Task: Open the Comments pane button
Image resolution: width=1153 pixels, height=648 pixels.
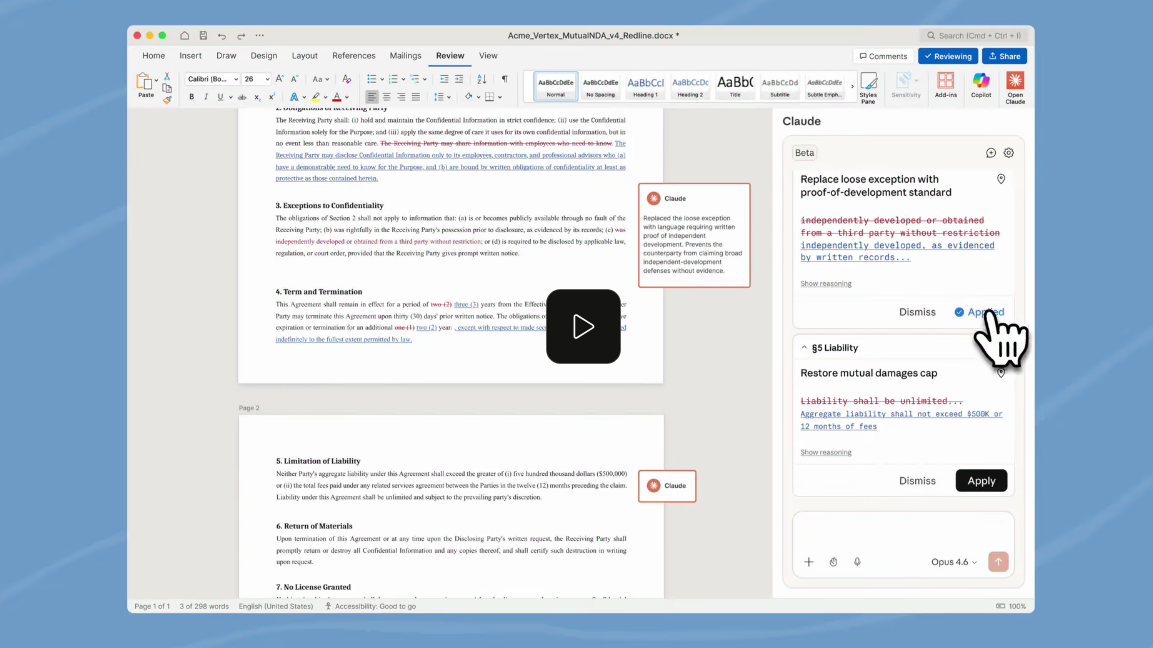Action: coord(883,56)
